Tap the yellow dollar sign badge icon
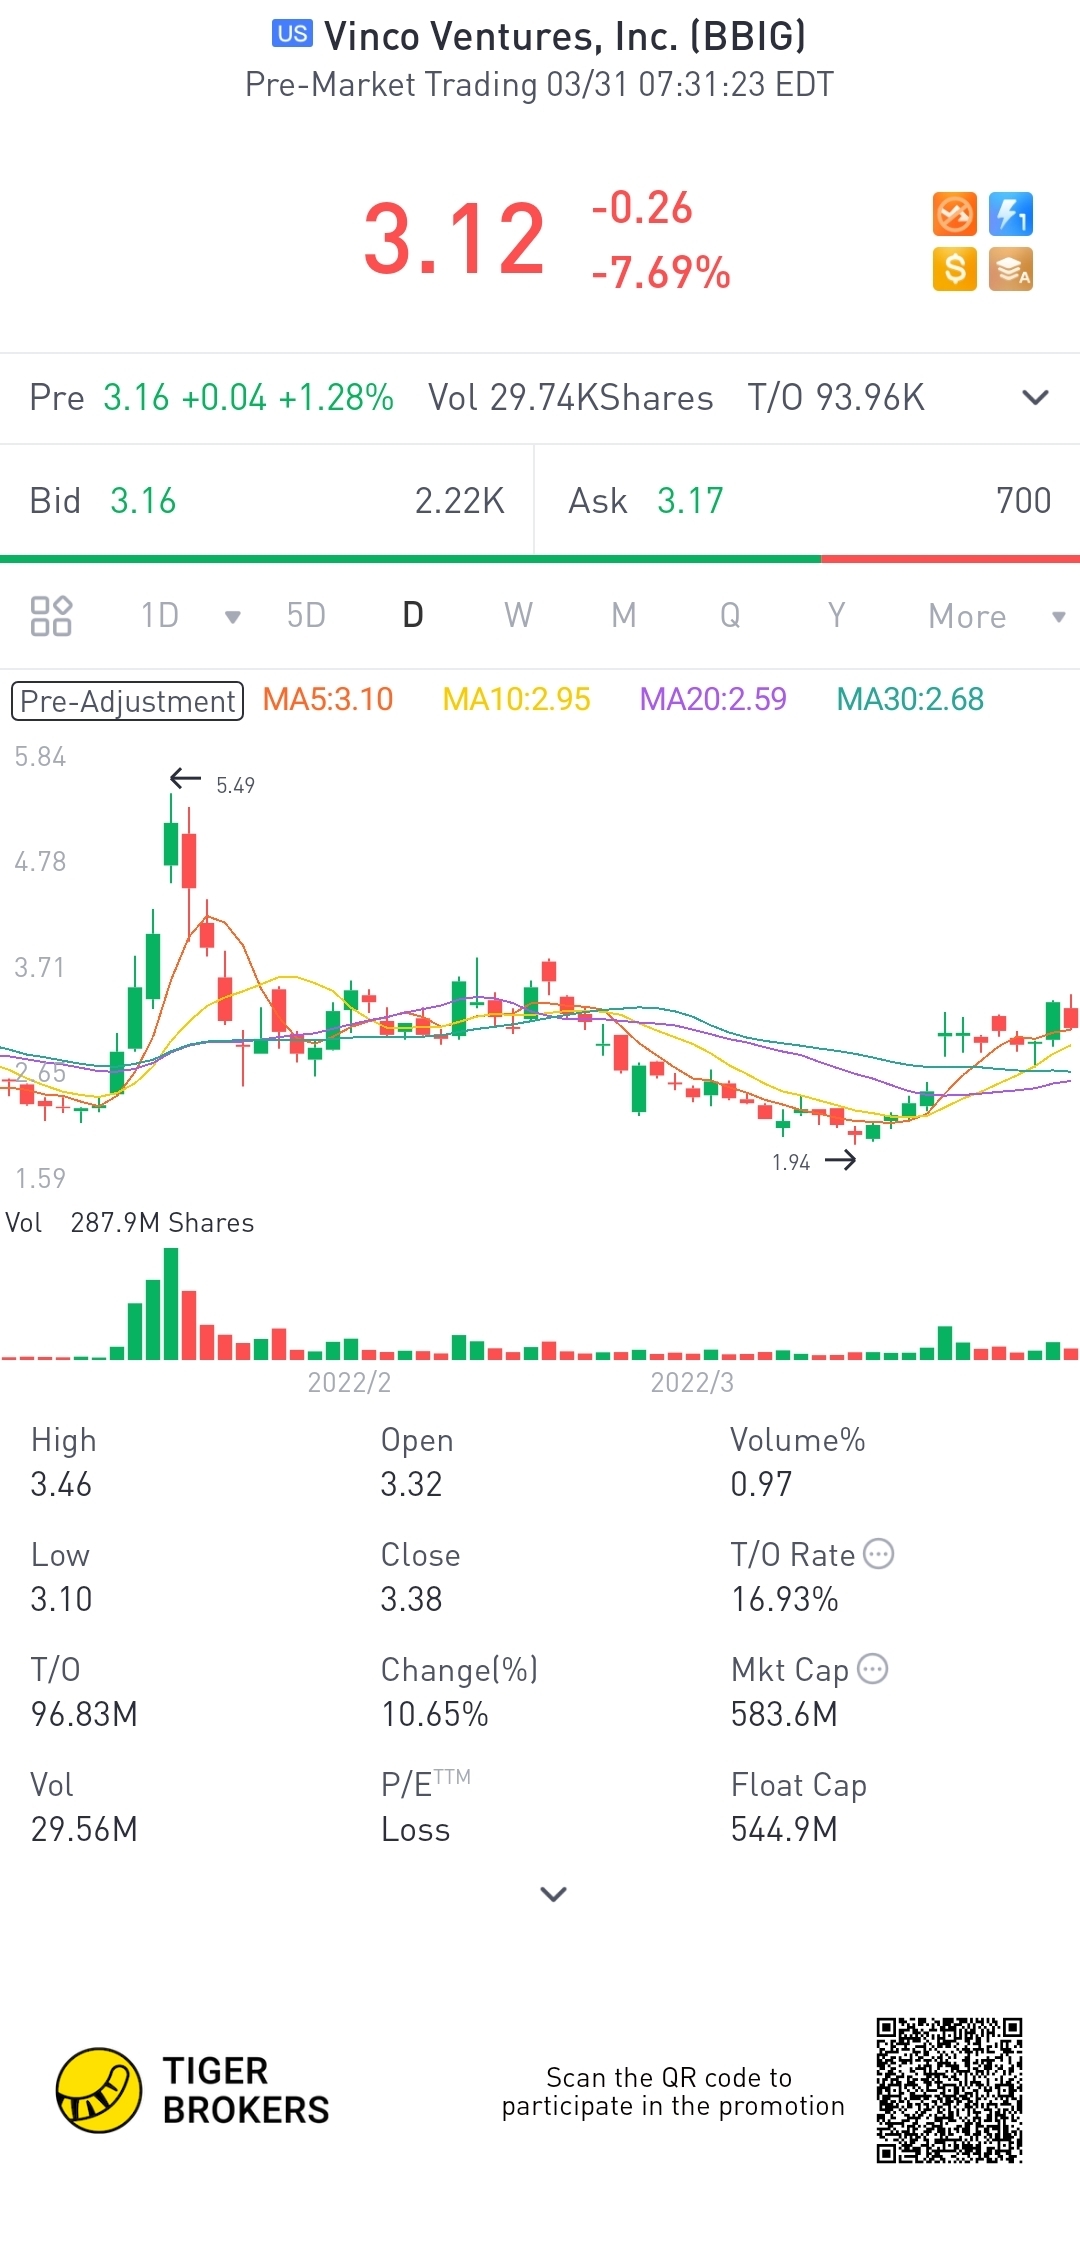 pyautogui.click(x=954, y=269)
